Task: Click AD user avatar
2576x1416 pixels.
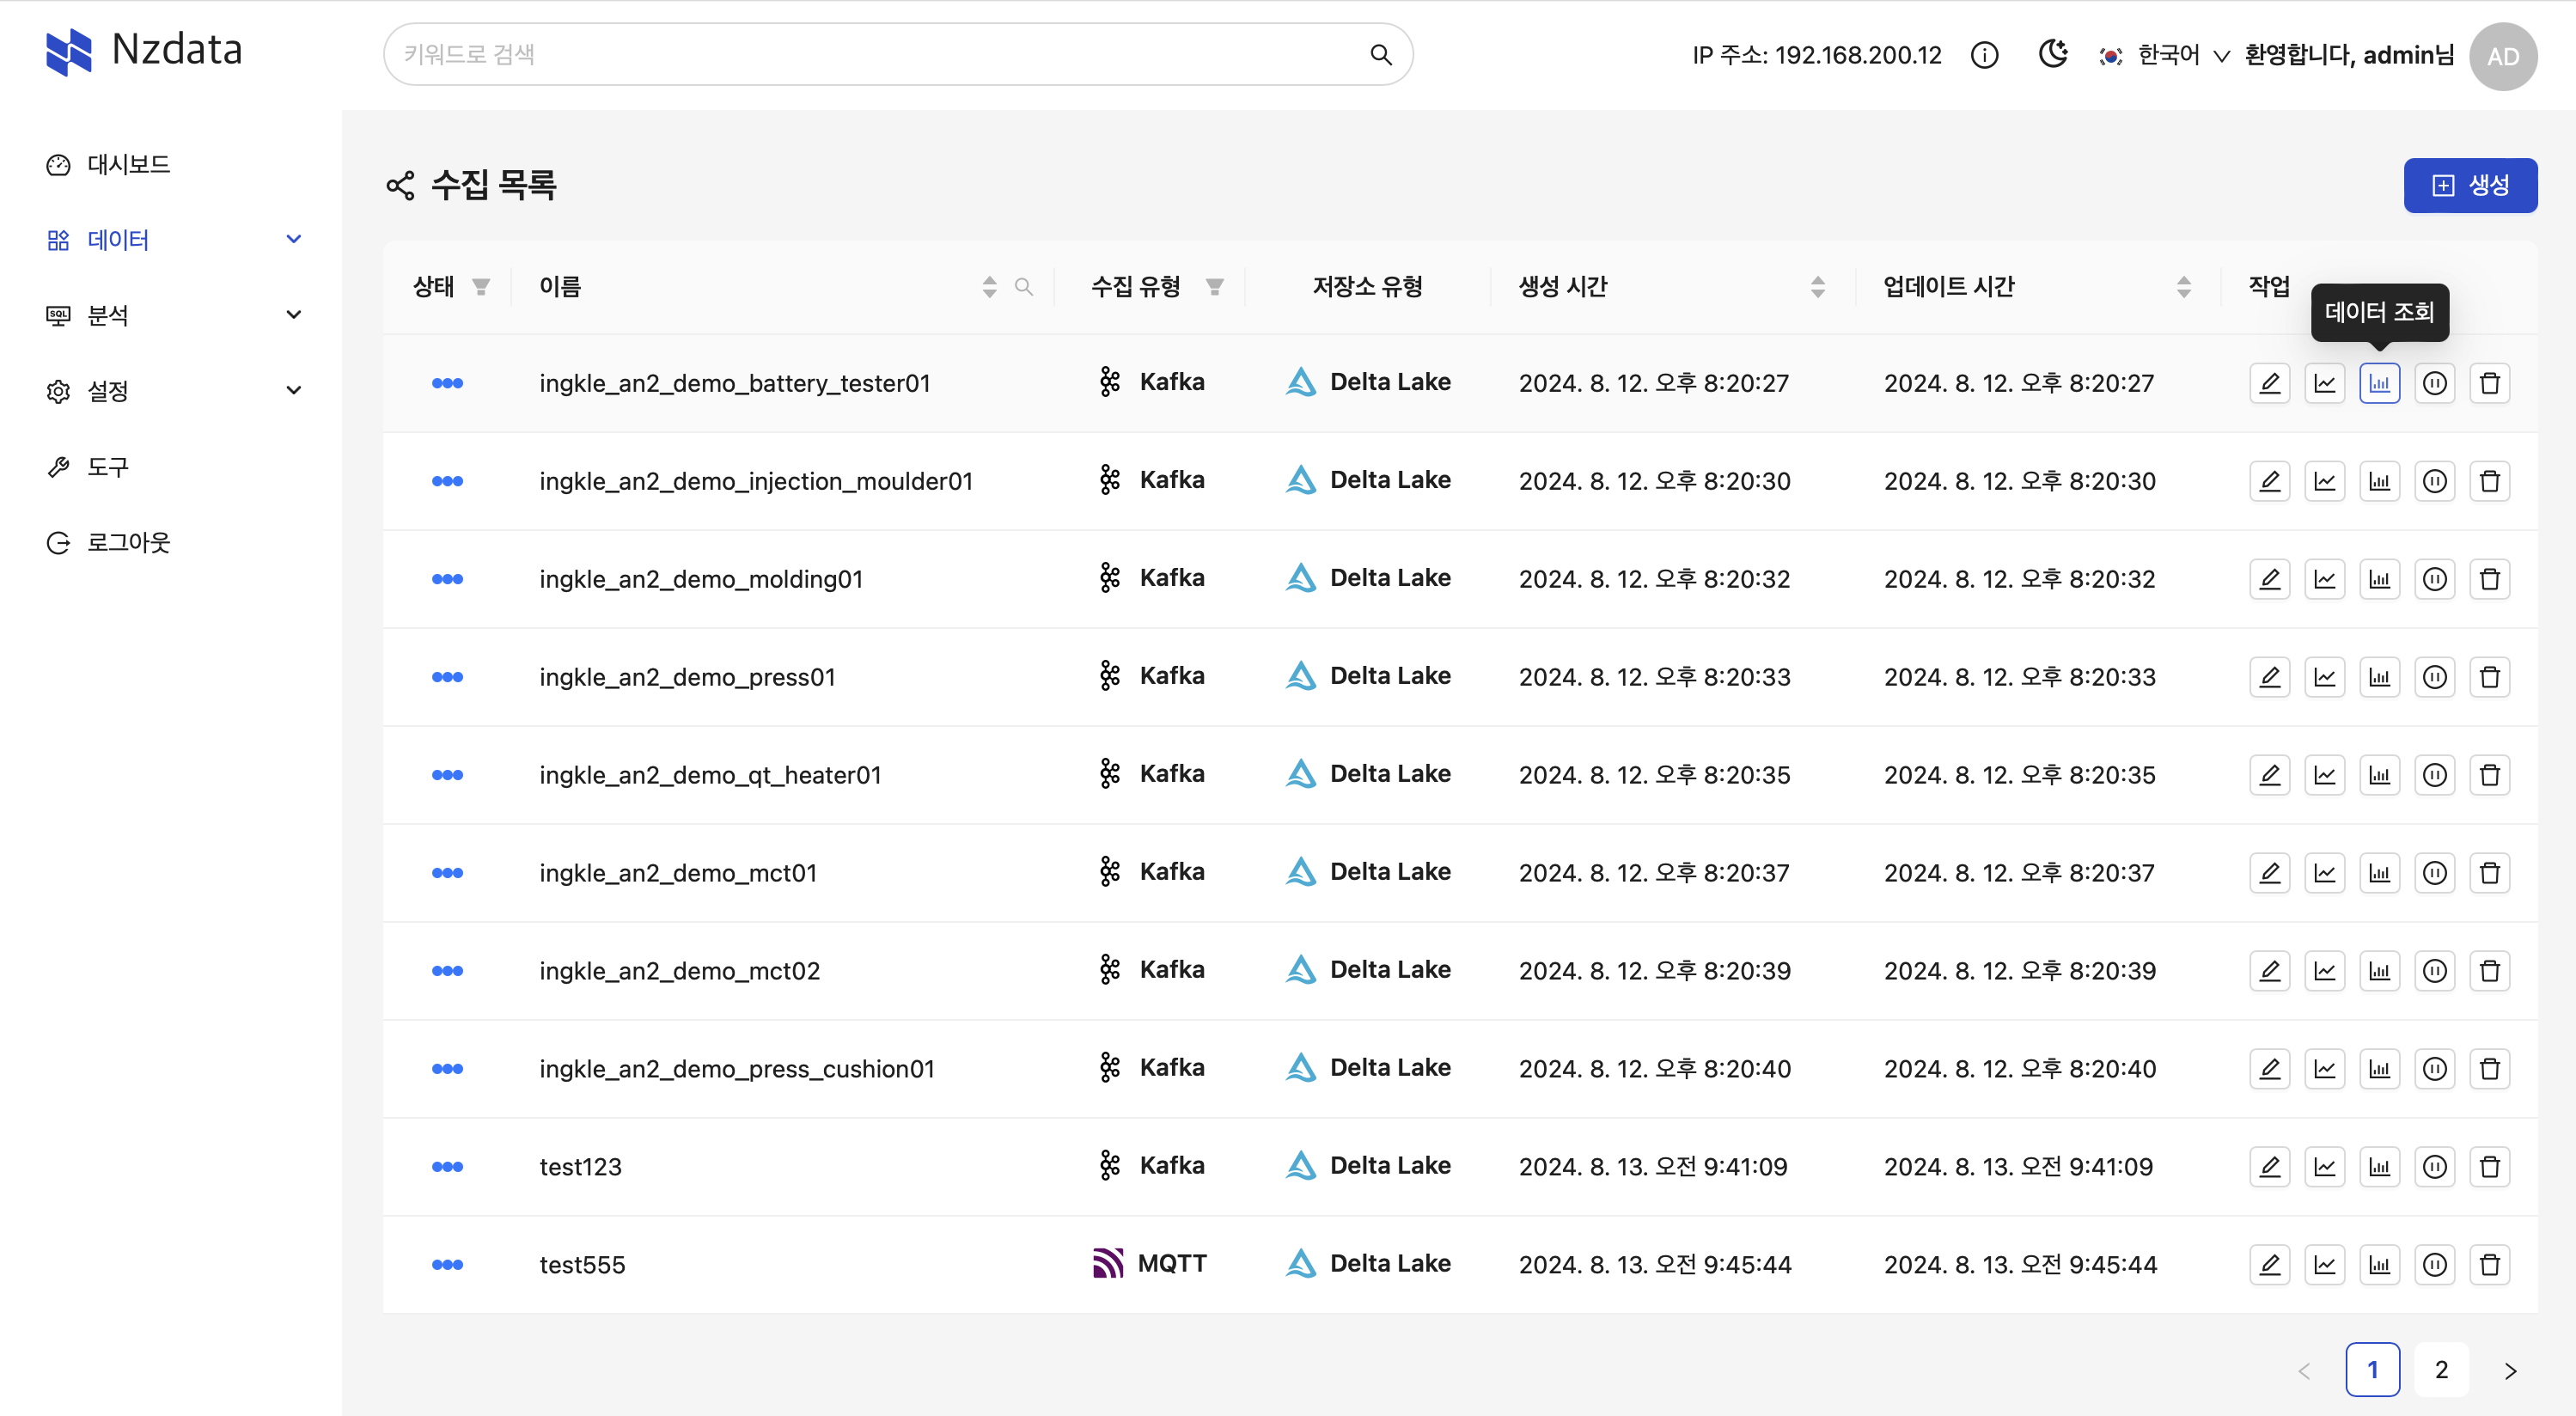Action: point(2503,56)
